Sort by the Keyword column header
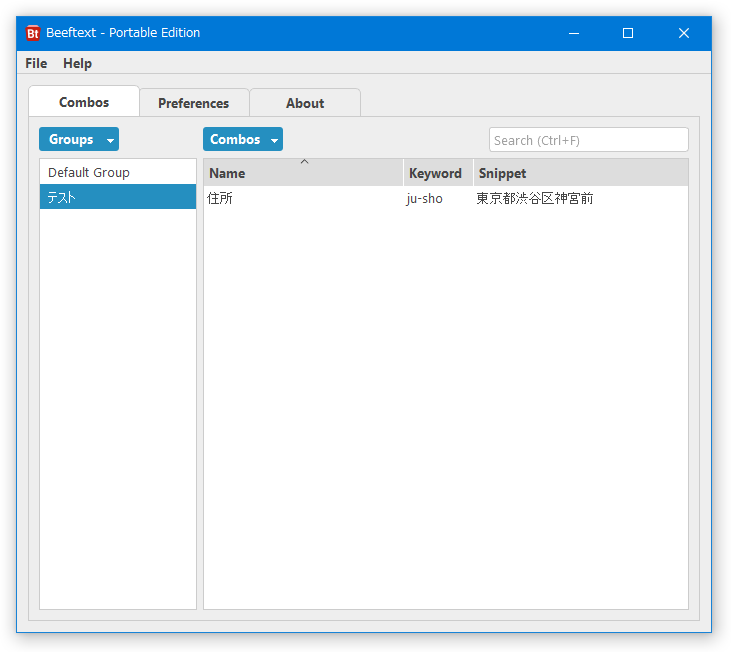The image size is (731, 652). [438, 173]
